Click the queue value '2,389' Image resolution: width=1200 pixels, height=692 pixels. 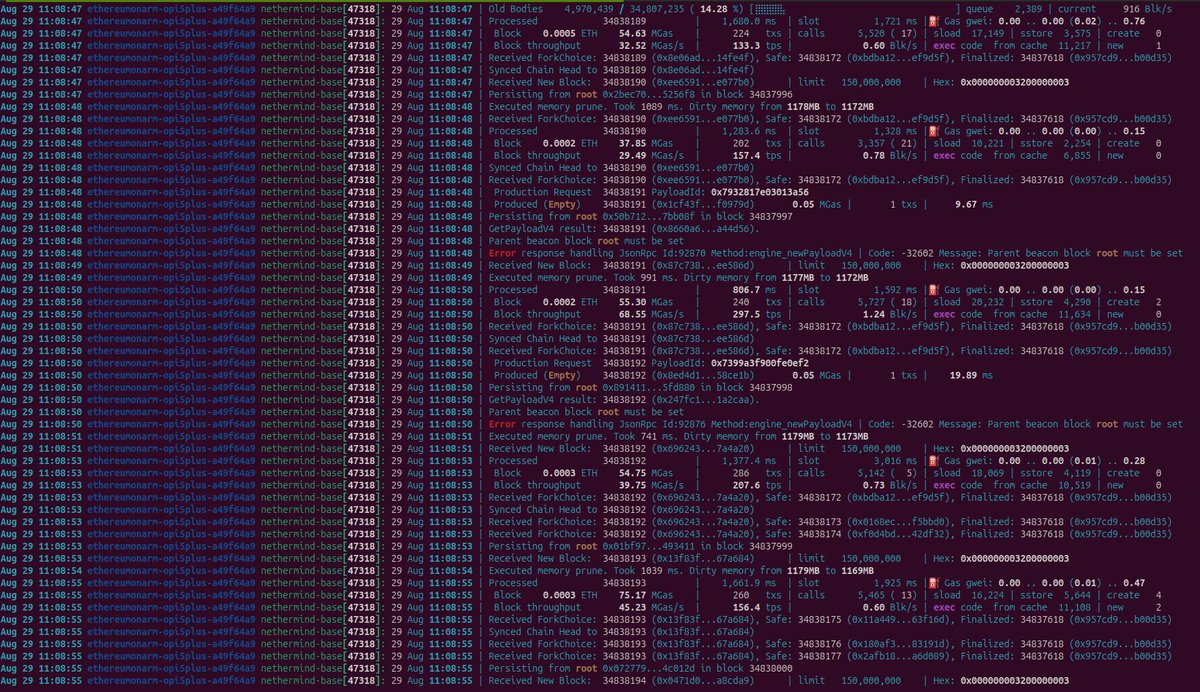[1028, 7]
